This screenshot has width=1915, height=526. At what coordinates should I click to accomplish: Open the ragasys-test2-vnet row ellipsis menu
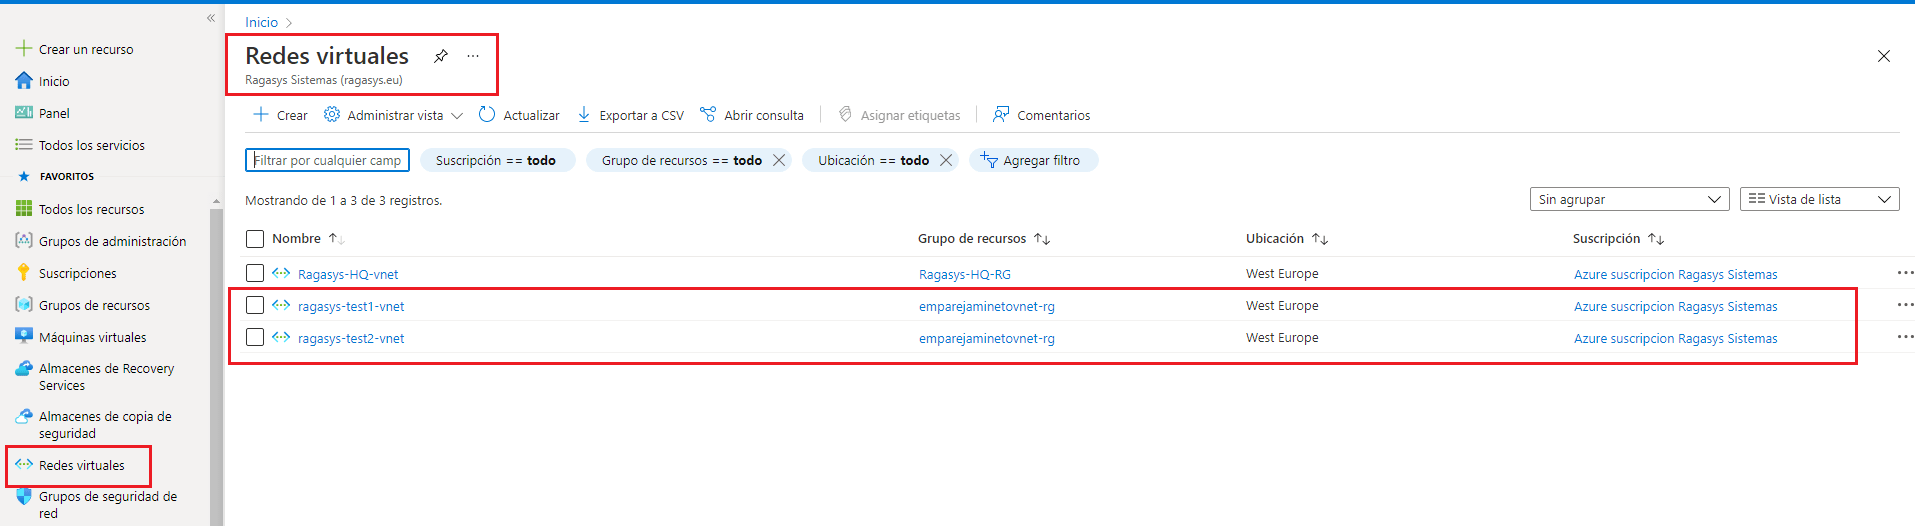click(x=1905, y=337)
